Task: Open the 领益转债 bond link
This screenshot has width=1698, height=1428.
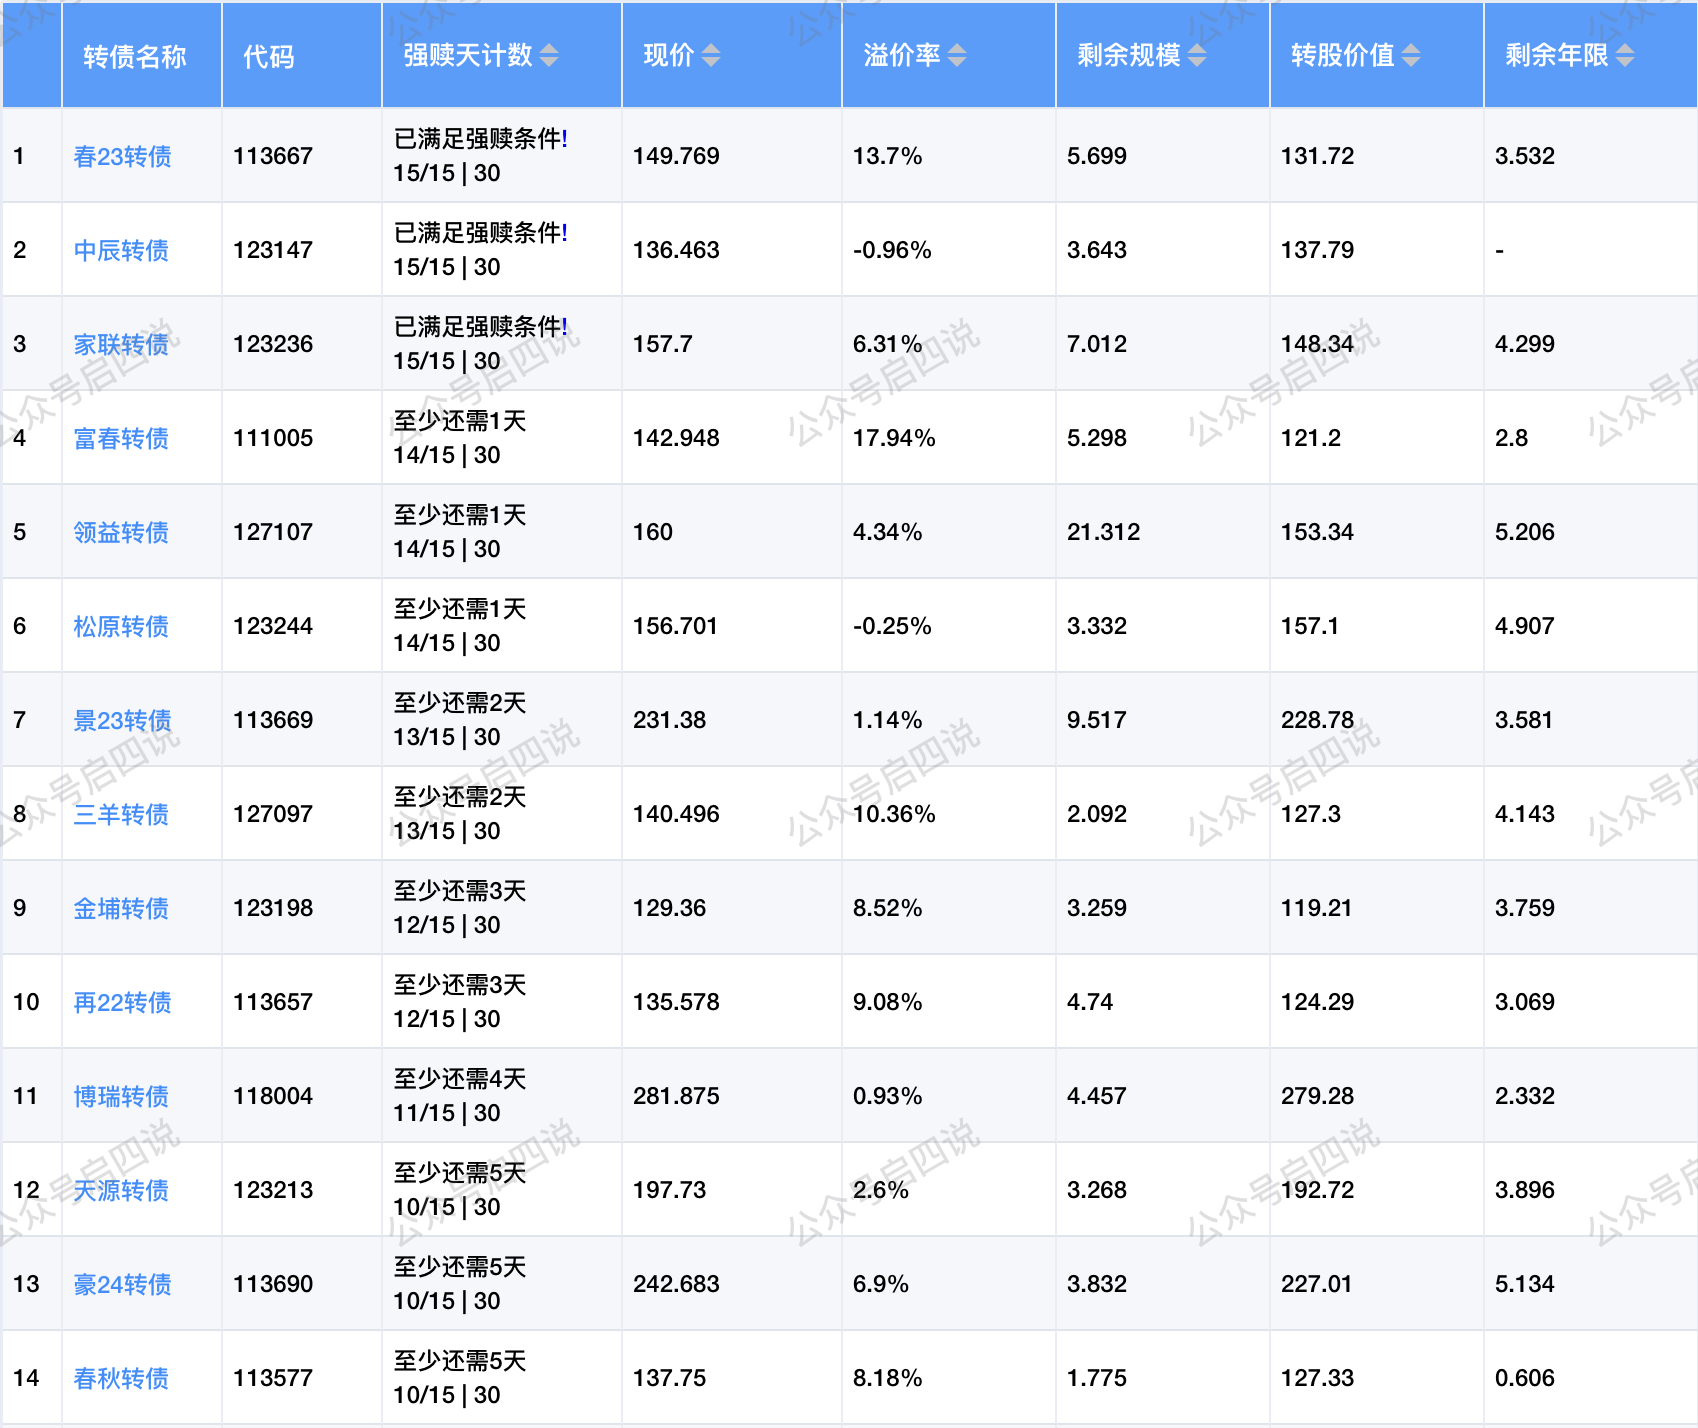Action: pos(121,533)
